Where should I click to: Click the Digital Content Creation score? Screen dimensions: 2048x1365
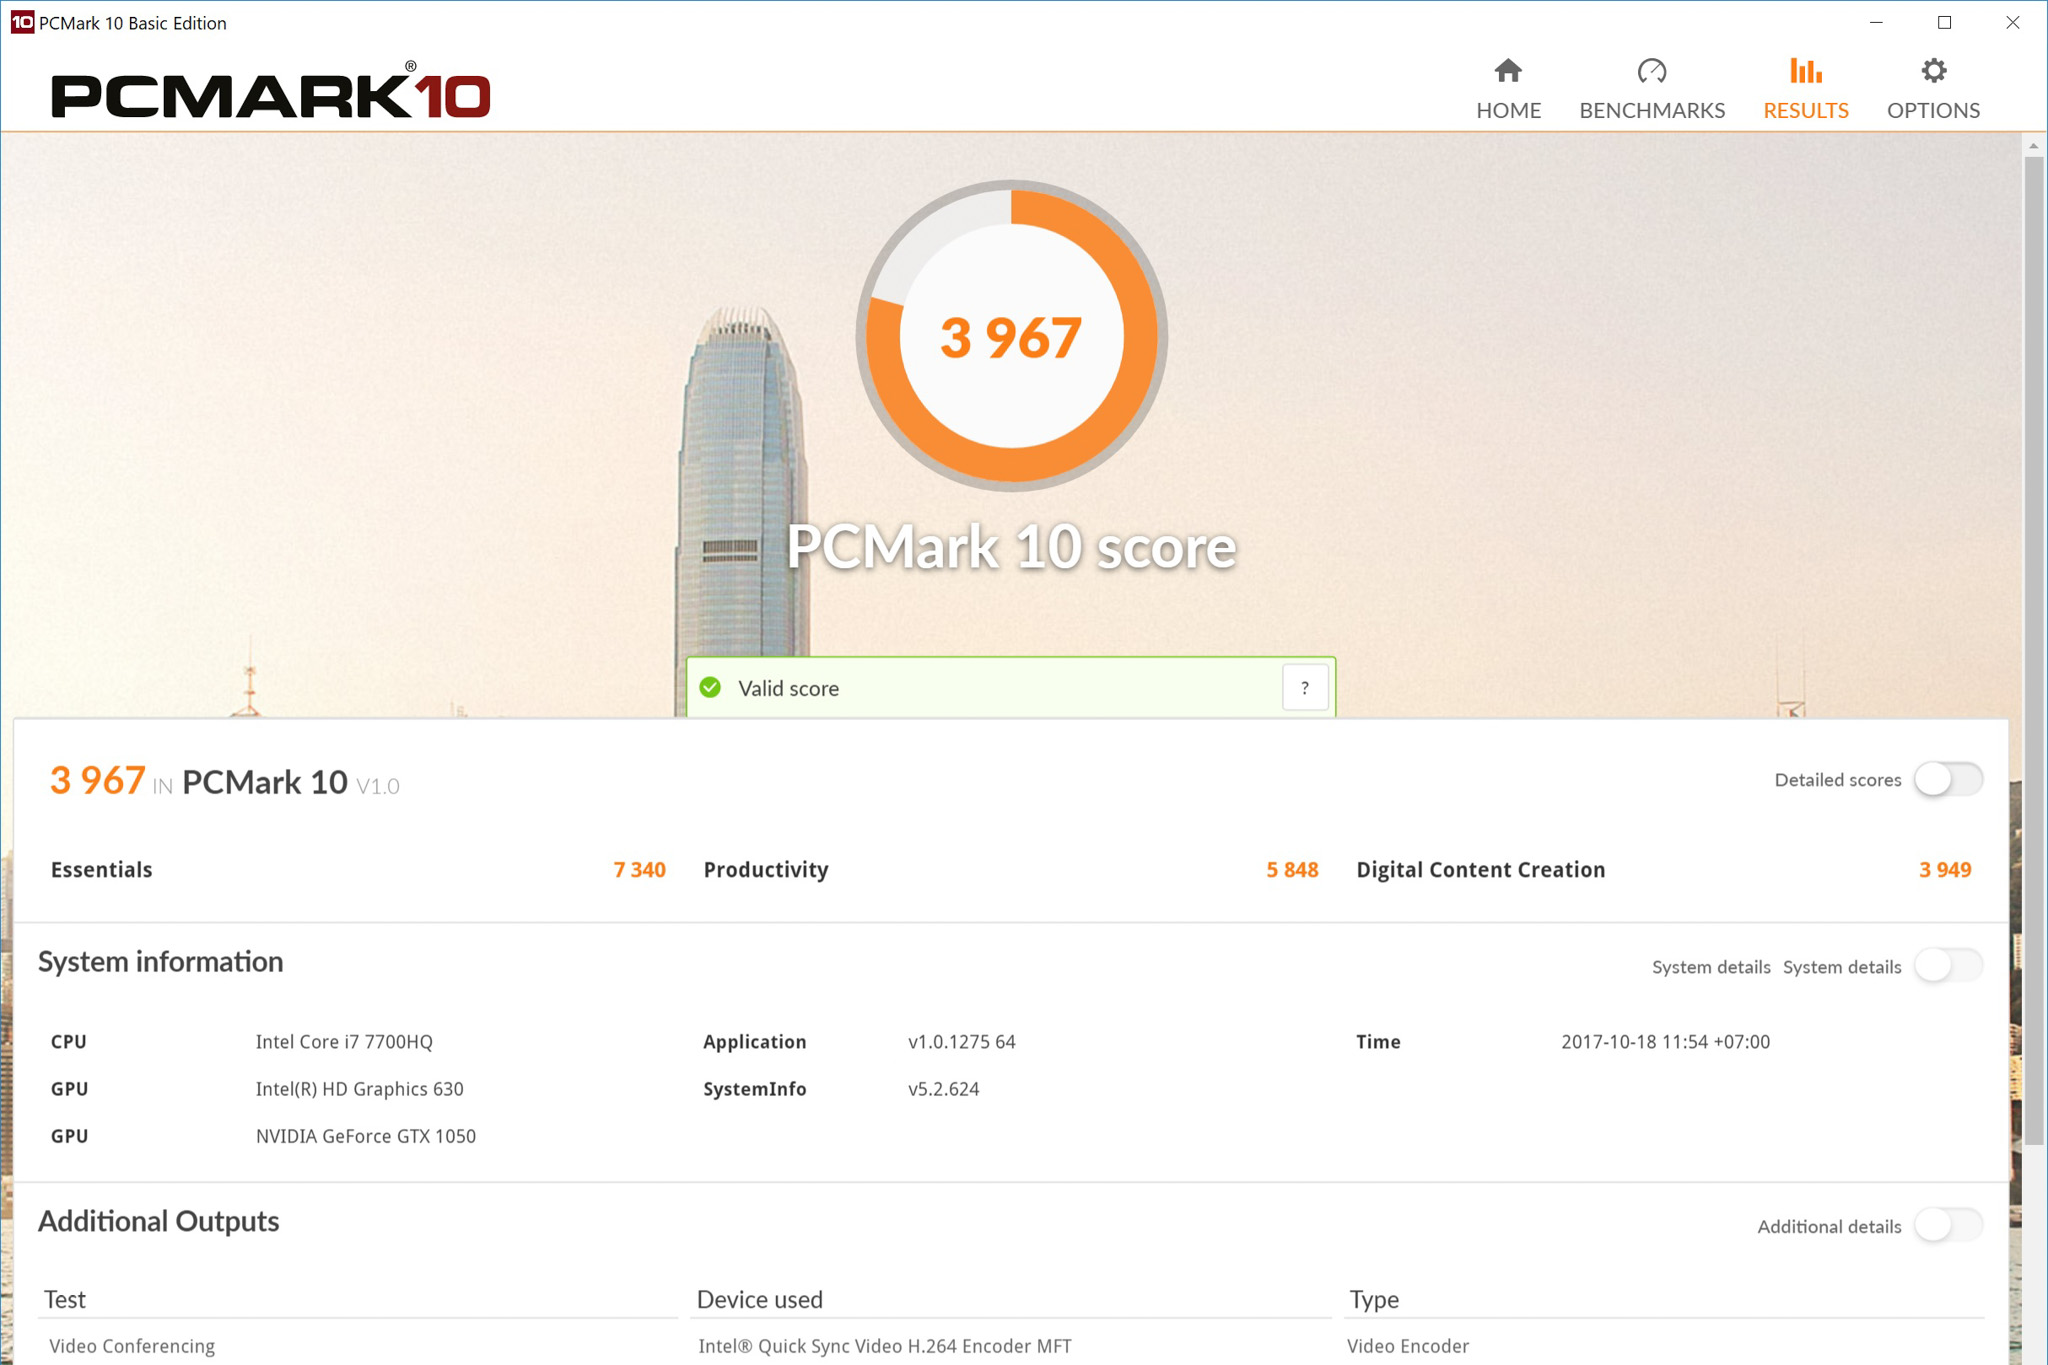[x=1944, y=870]
